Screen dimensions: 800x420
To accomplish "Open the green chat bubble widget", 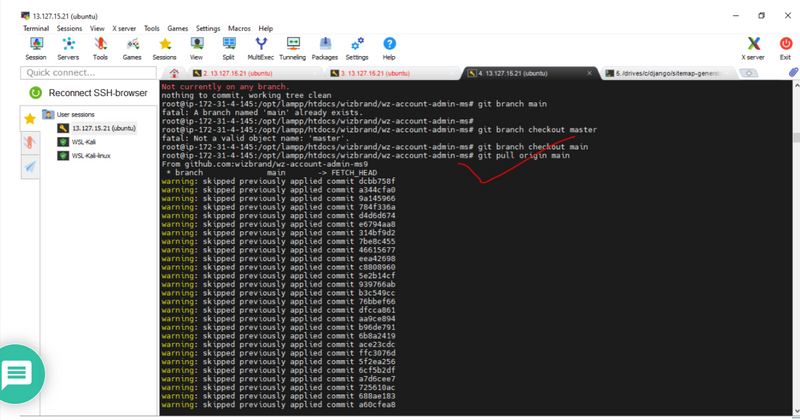I will [x=18, y=375].
